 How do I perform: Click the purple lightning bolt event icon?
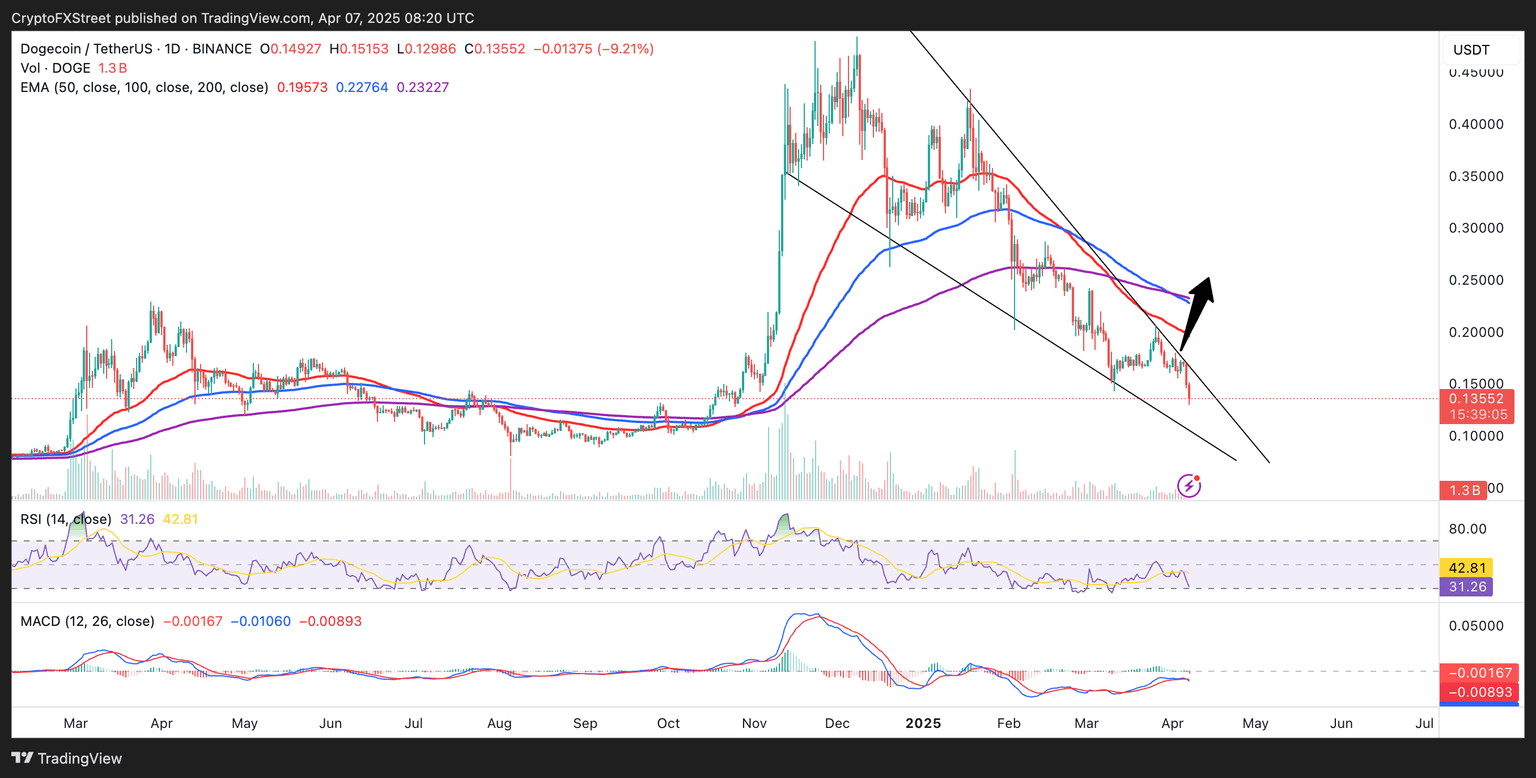click(x=1190, y=486)
